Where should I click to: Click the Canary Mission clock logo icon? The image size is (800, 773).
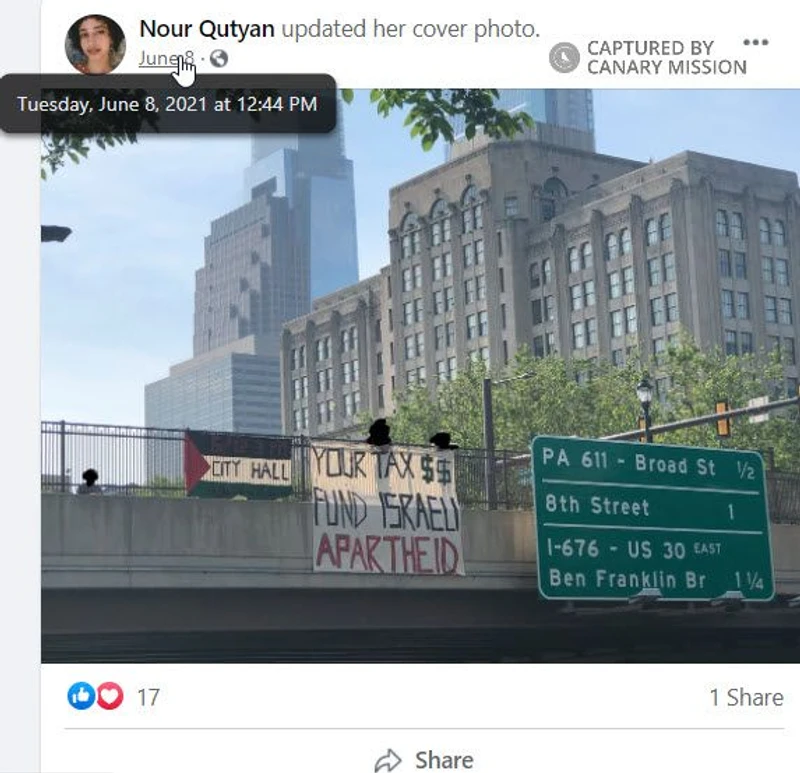pos(564,58)
